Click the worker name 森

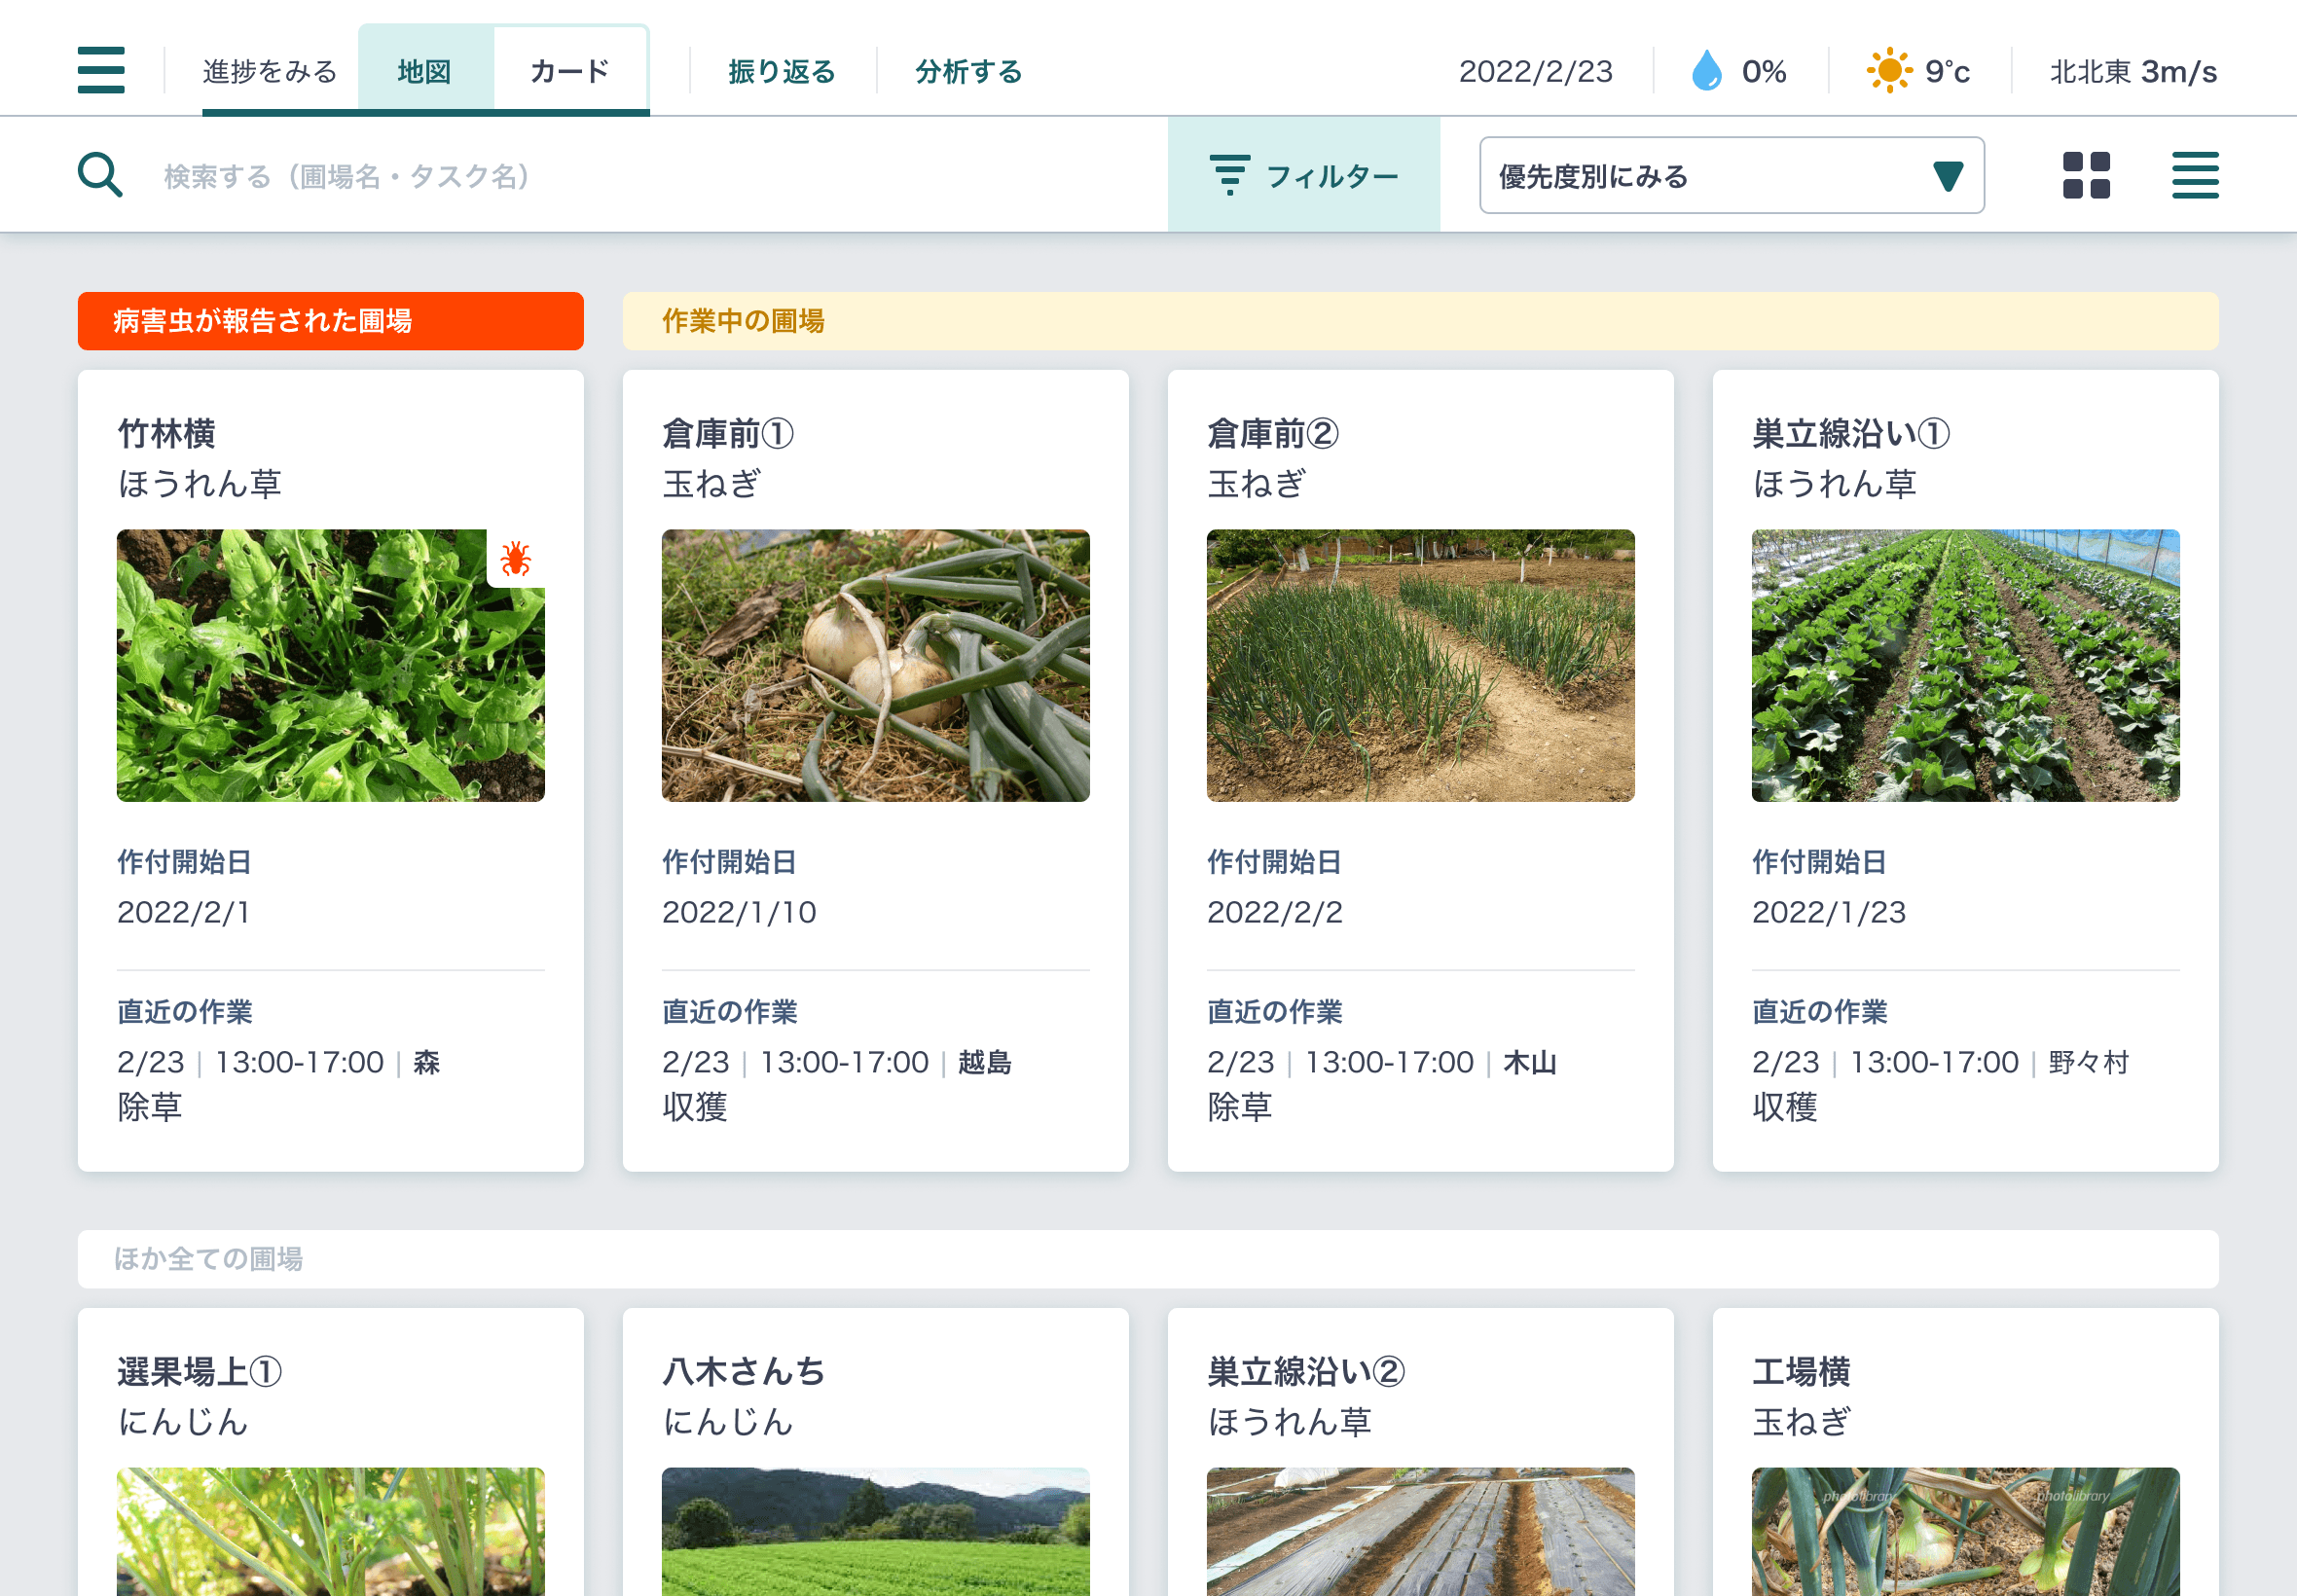pos(427,1062)
